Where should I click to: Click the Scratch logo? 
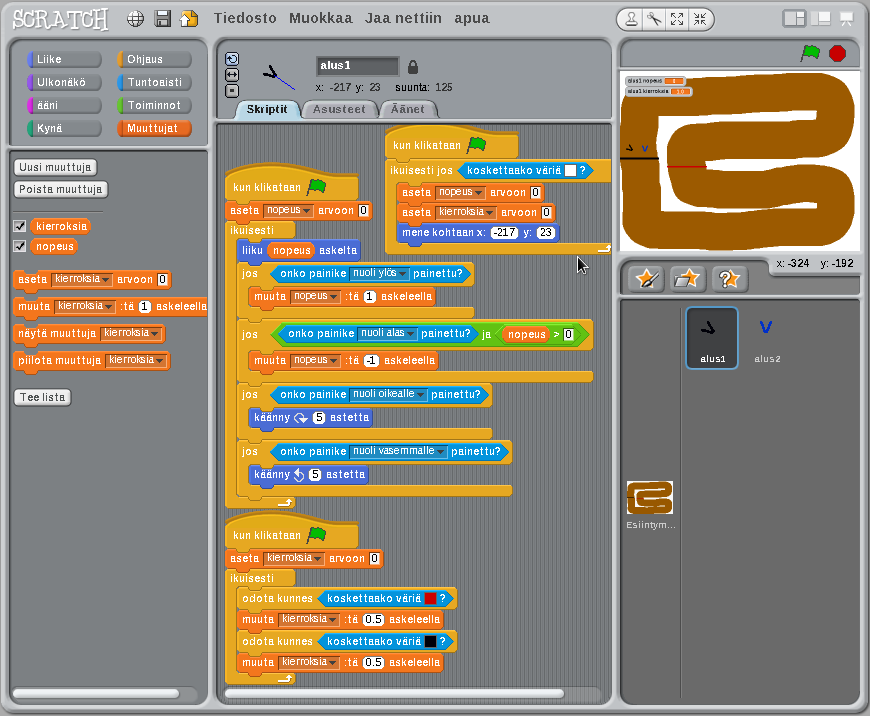pyautogui.click(x=60, y=19)
